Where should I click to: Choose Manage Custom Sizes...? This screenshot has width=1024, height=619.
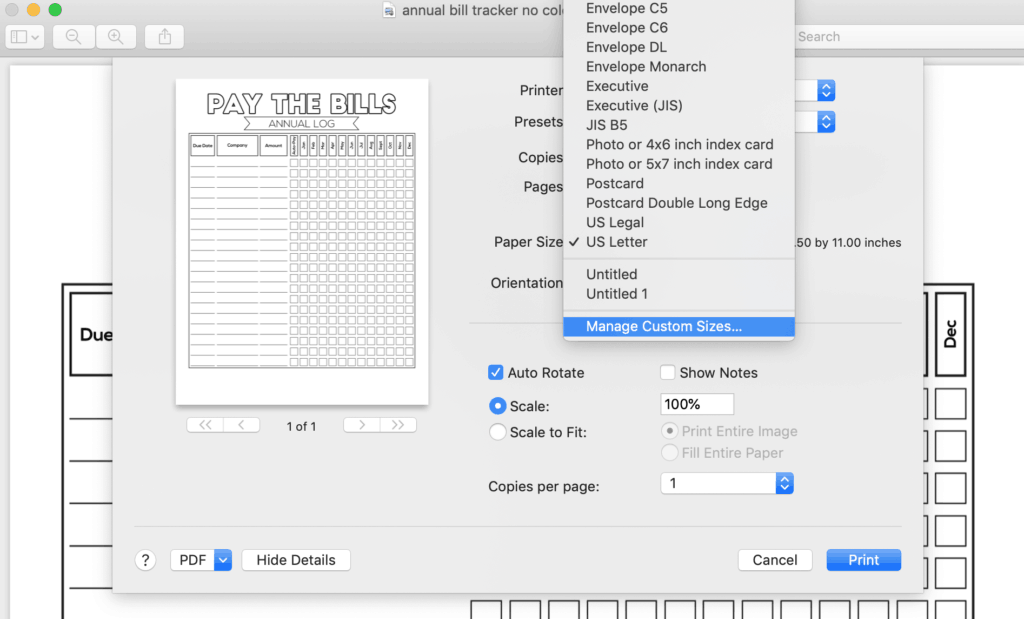(x=679, y=326)
